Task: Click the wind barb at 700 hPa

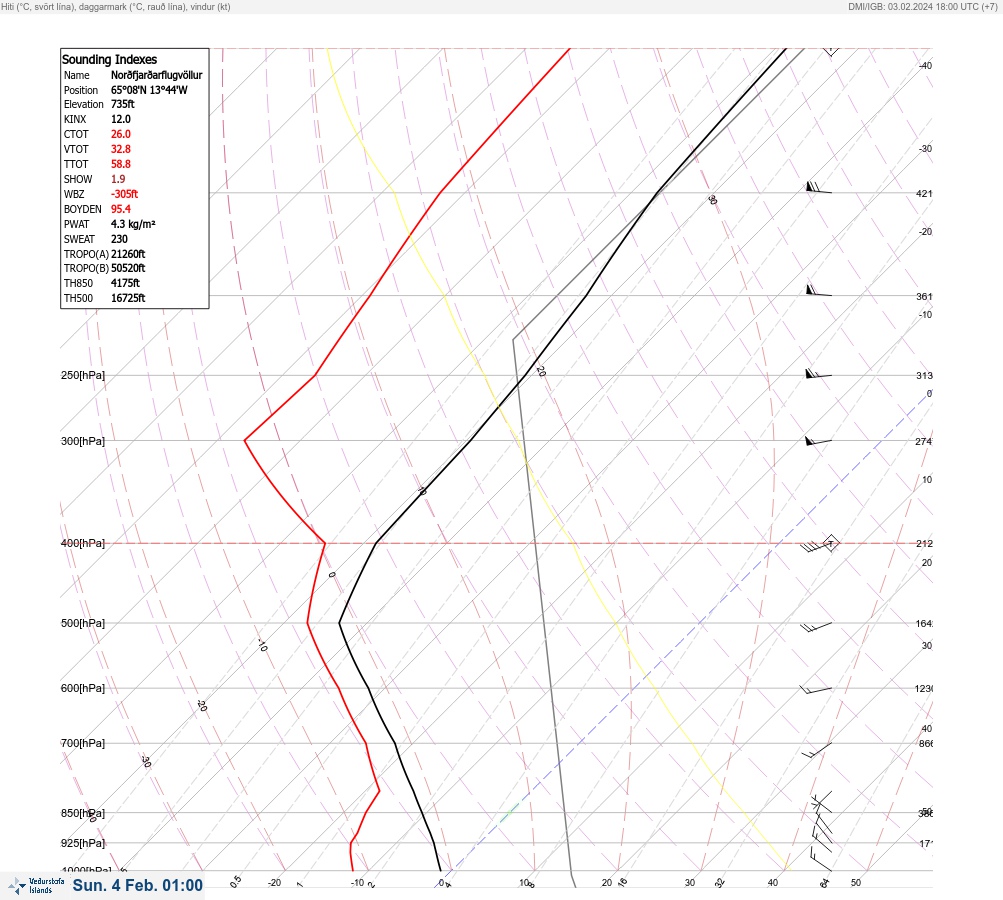Action: (817, 750)
